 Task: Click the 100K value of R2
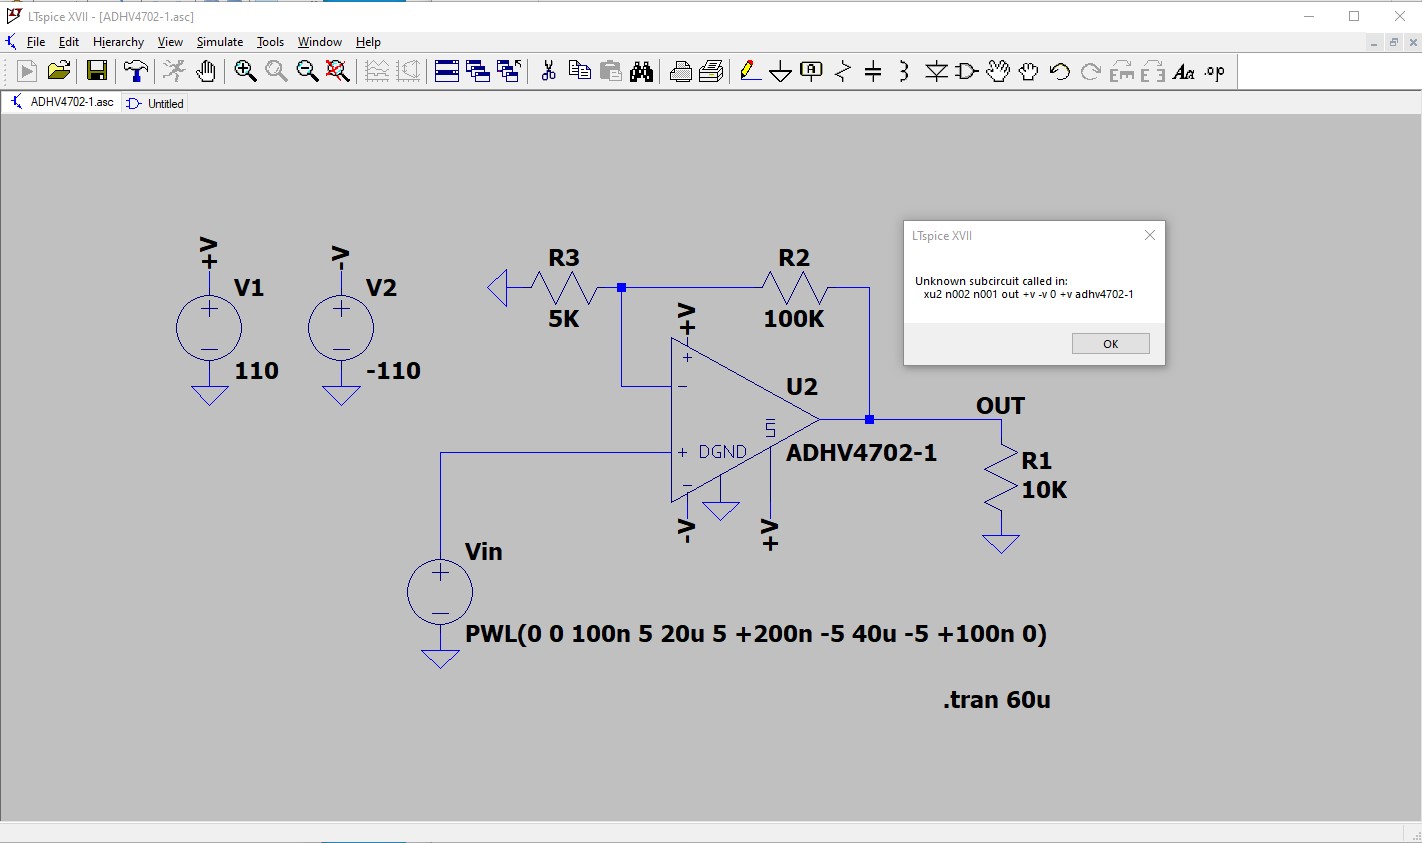point(794,319)
